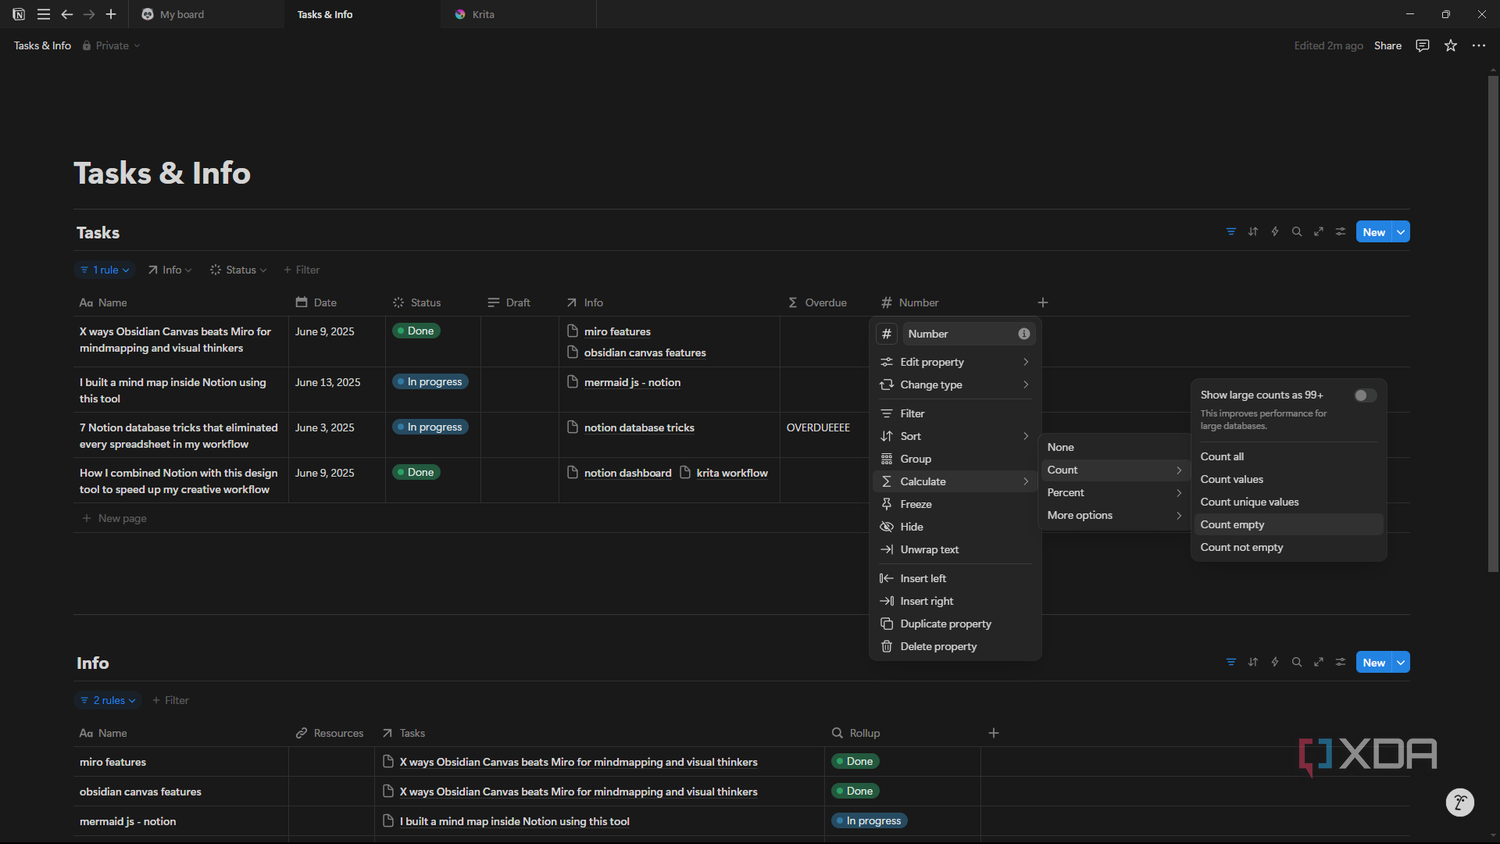Click the info icon beside Number field
The width and height of the screenshot is (1500, 844).
[x=1024, y=334]
